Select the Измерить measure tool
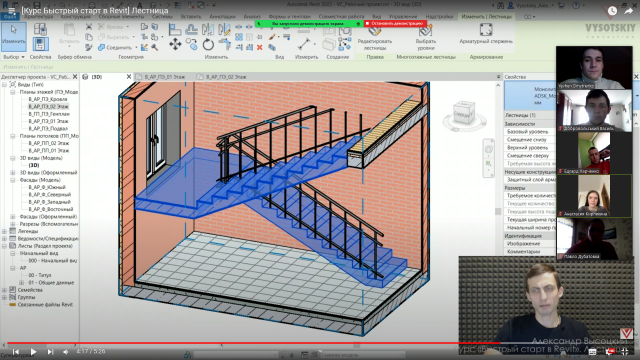The width and height of the screenshot is (640, 360). click(x=304, y=43)
